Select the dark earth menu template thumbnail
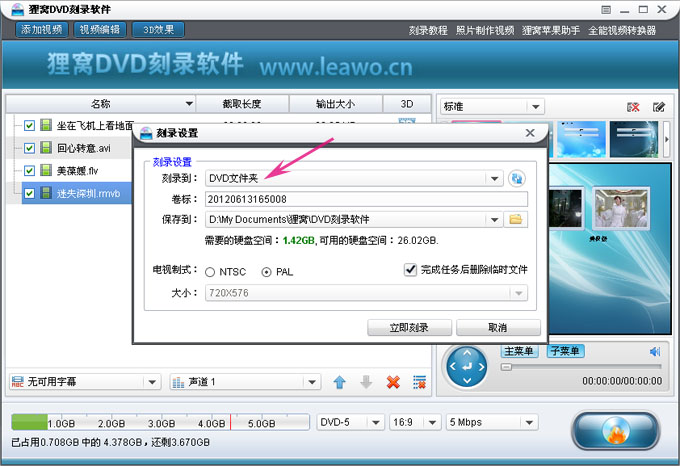 tap(634, 139)
